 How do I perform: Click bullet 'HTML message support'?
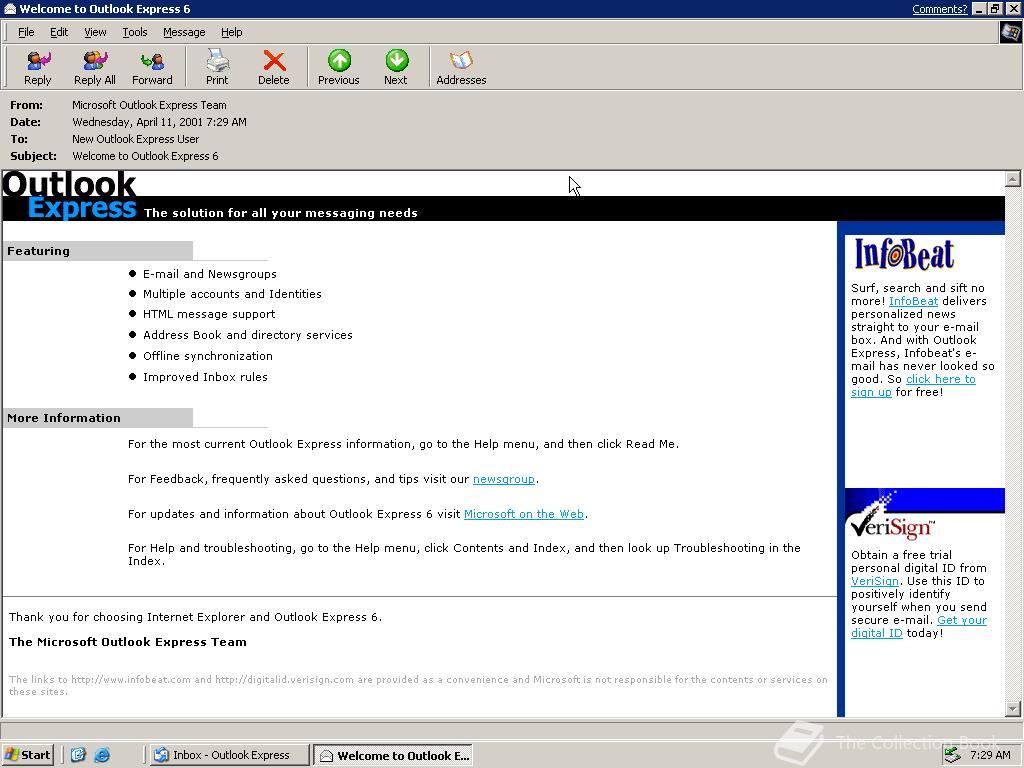209,314
